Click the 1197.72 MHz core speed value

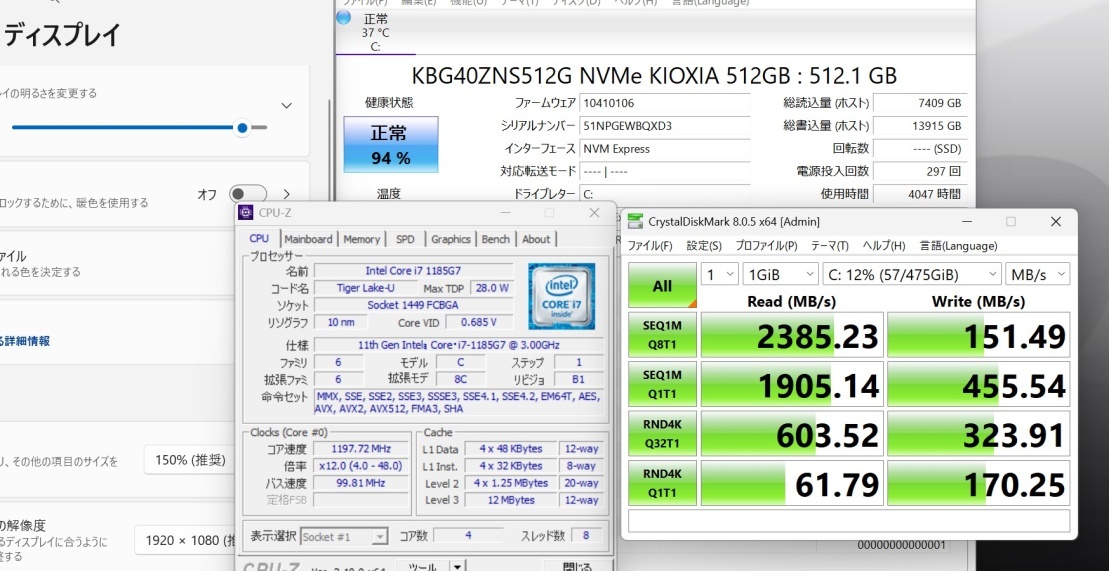coord(361,449)
